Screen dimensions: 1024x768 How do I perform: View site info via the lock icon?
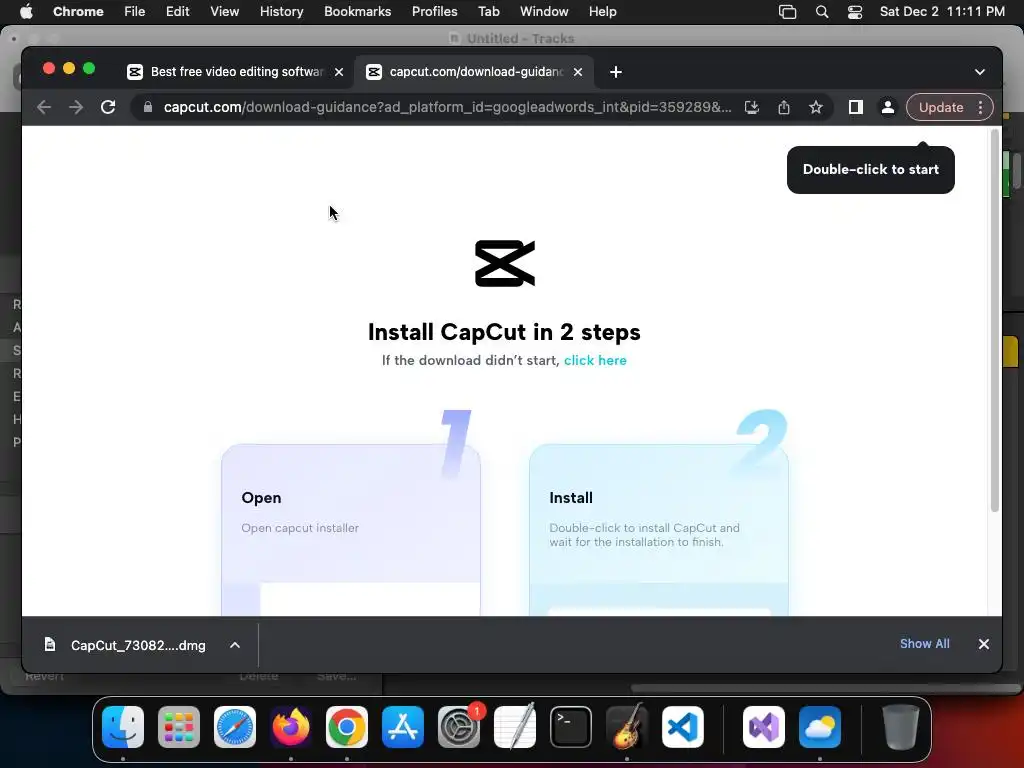coord(148,107)
